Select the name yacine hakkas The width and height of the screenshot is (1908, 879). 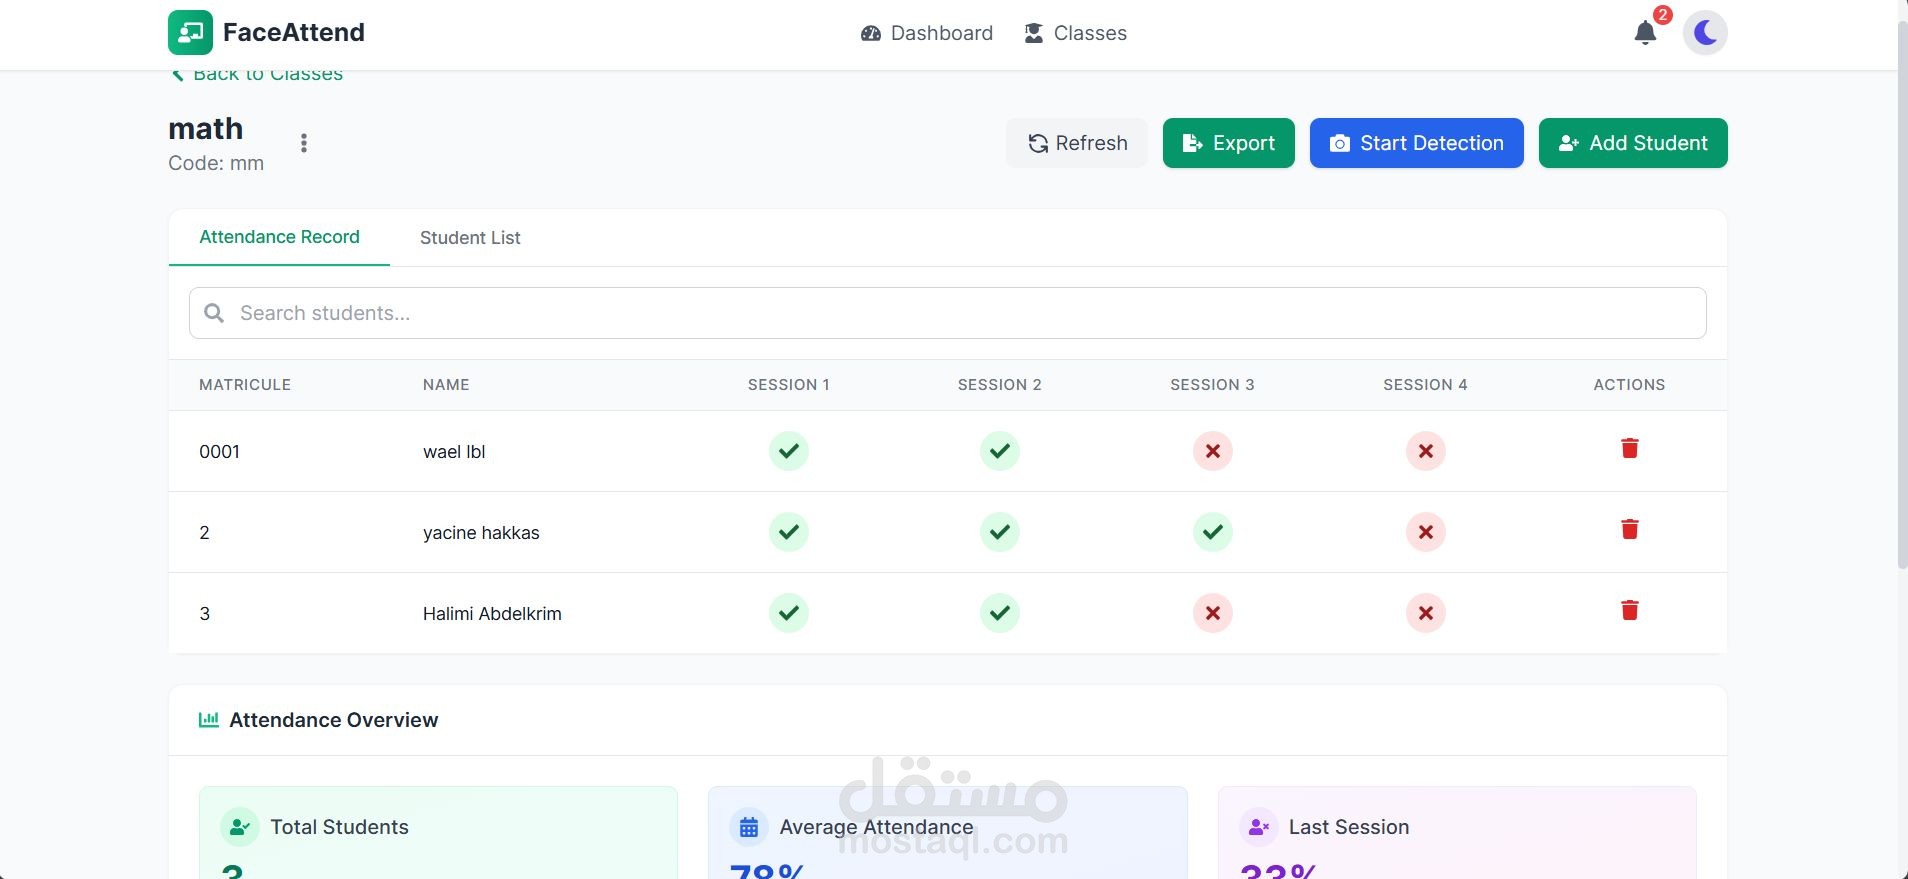(x=481, y=533)
